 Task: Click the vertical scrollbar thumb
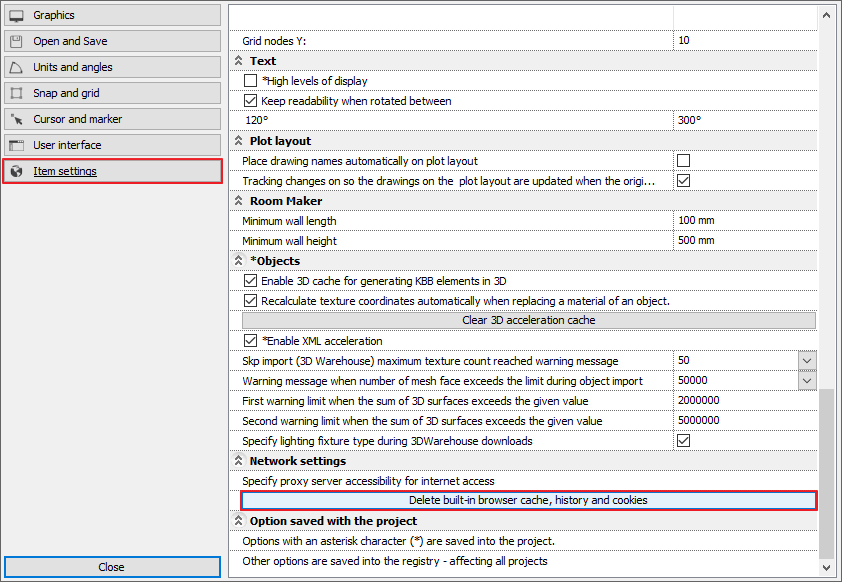point(826,474)
